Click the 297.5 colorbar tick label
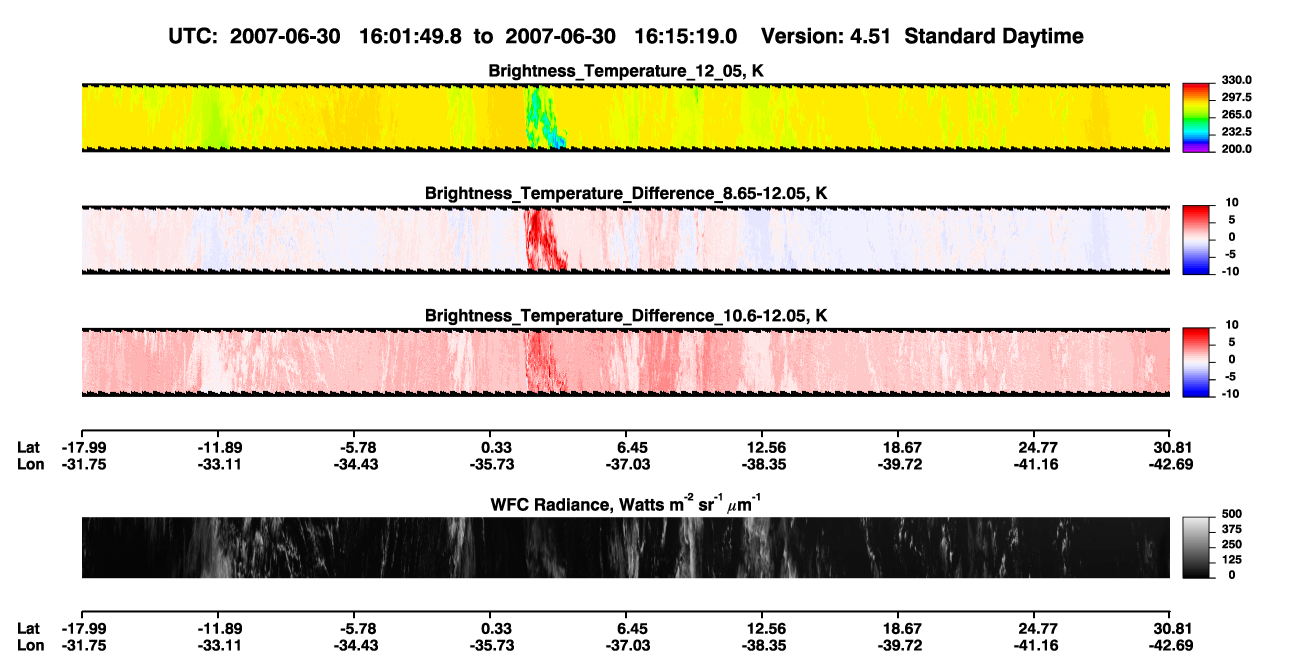 click(1236, 98)
